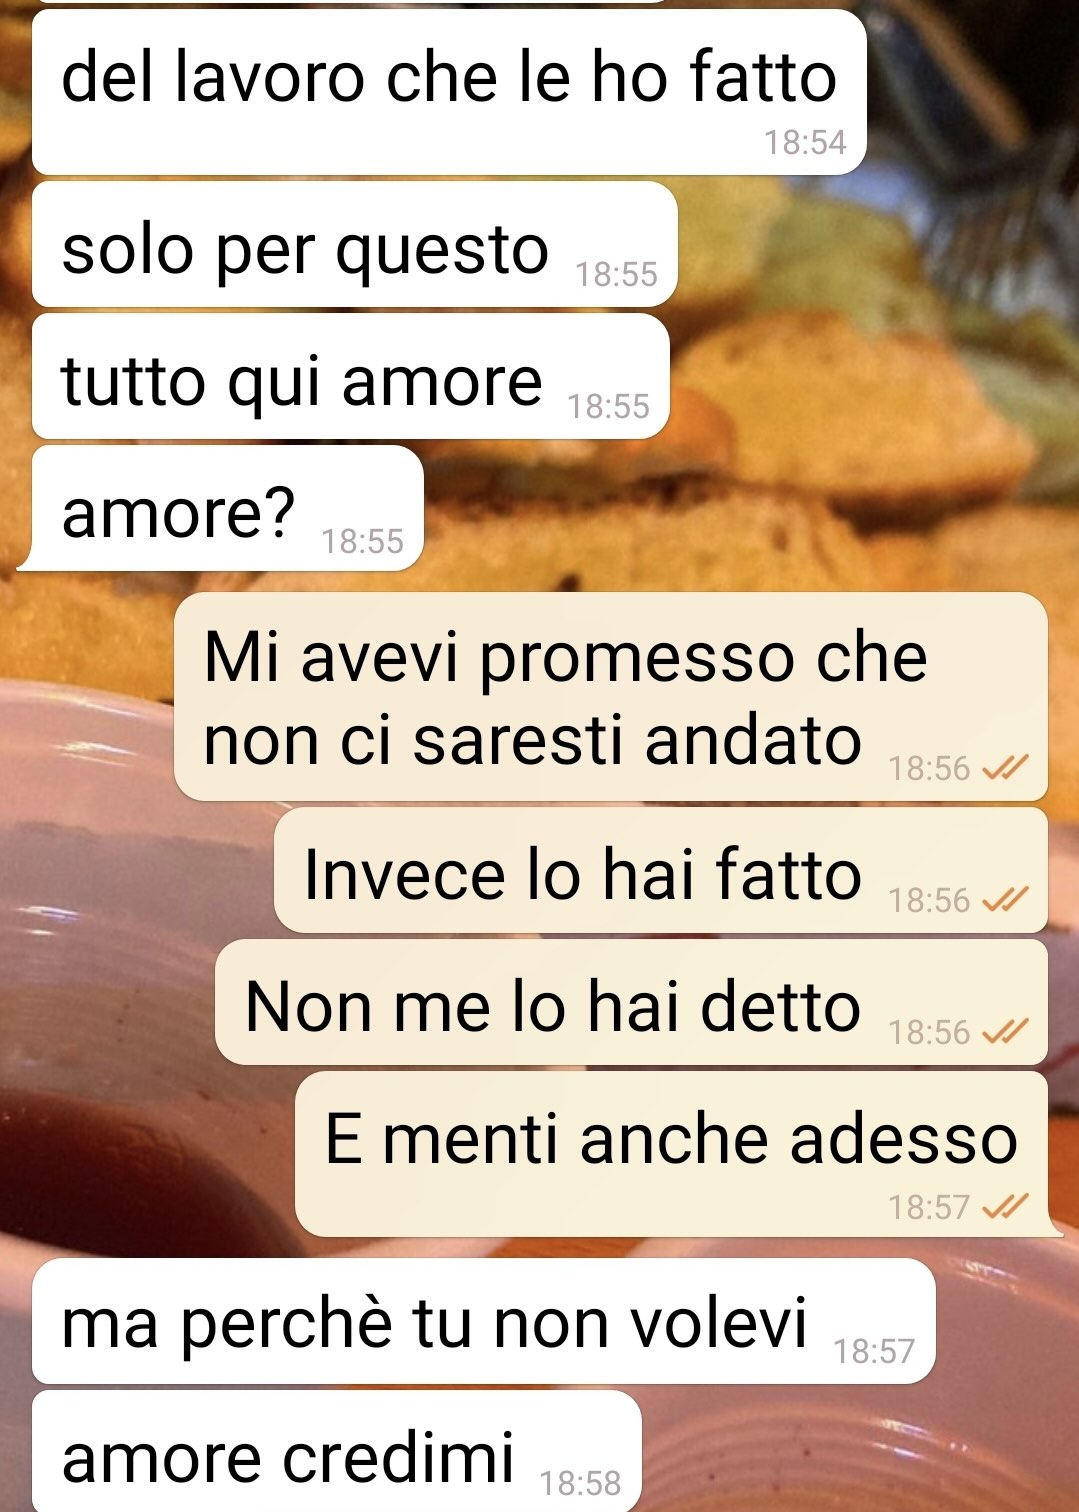Image resolution: width=1079 pixels, height=1512 pixels.
Task: Click read ticks under 'E menti anche adesso'
Action: click(x=1005, y=1207)
